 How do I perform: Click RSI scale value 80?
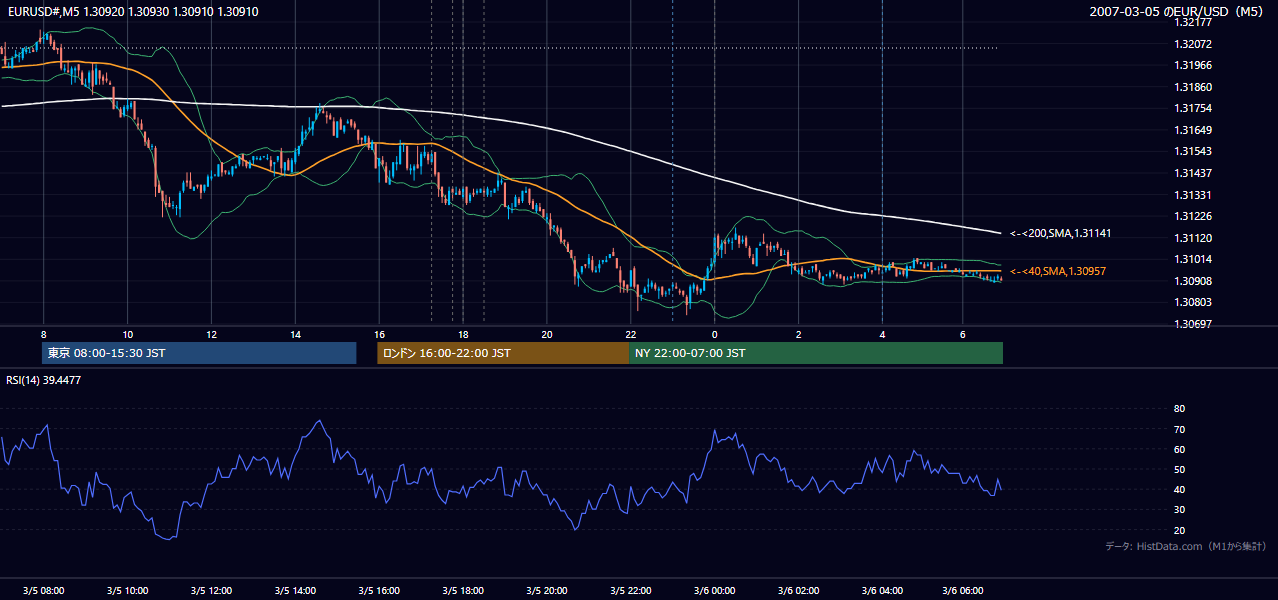pos(1179,409)
